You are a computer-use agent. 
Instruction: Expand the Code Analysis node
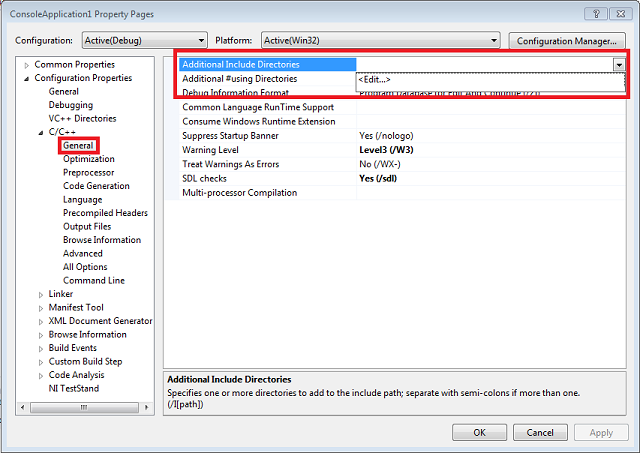point(41,375)
